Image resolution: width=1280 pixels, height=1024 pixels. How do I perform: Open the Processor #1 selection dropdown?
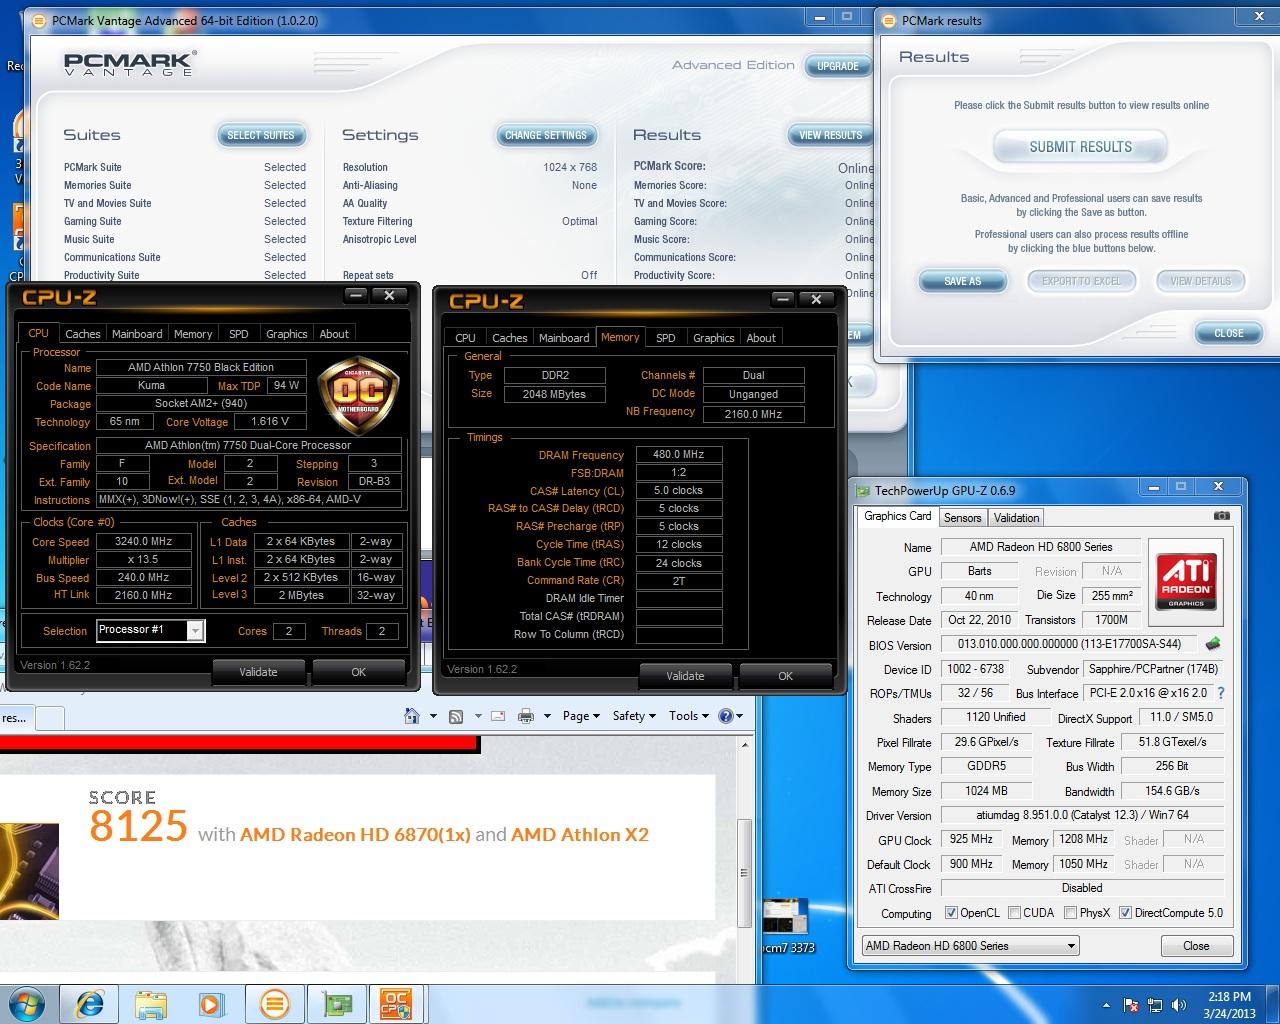point(150,630)
